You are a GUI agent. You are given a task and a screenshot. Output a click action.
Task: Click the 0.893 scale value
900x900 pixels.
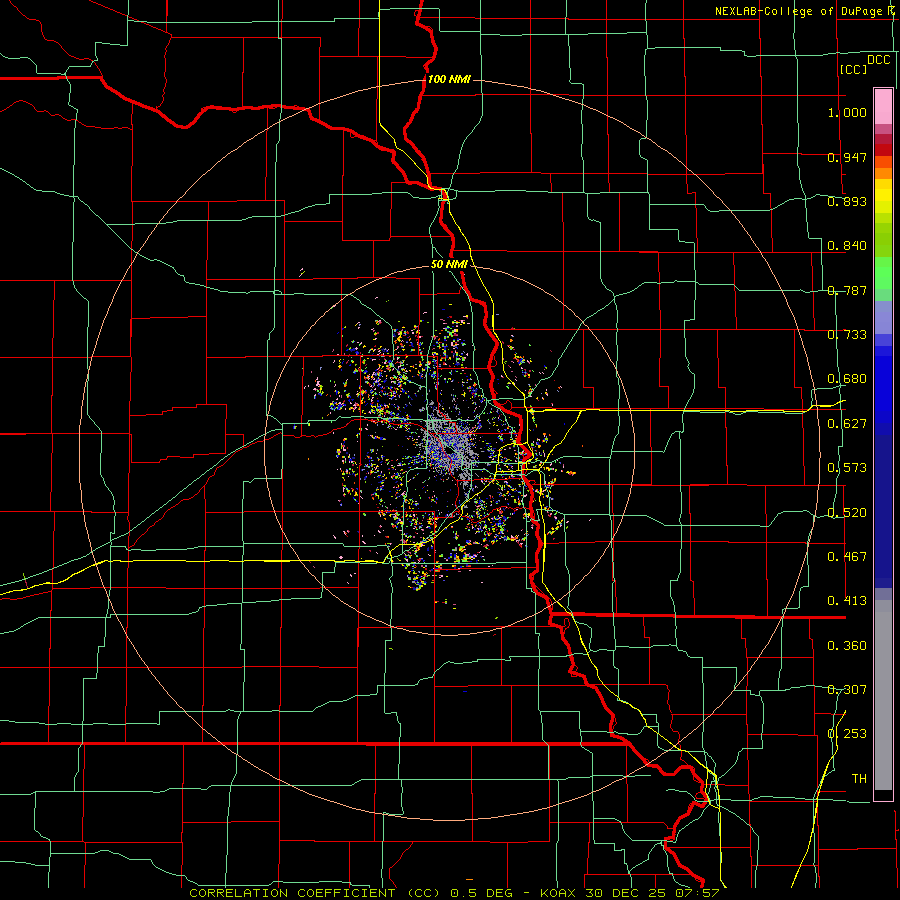pyautogui.click(x=847, y=201)
